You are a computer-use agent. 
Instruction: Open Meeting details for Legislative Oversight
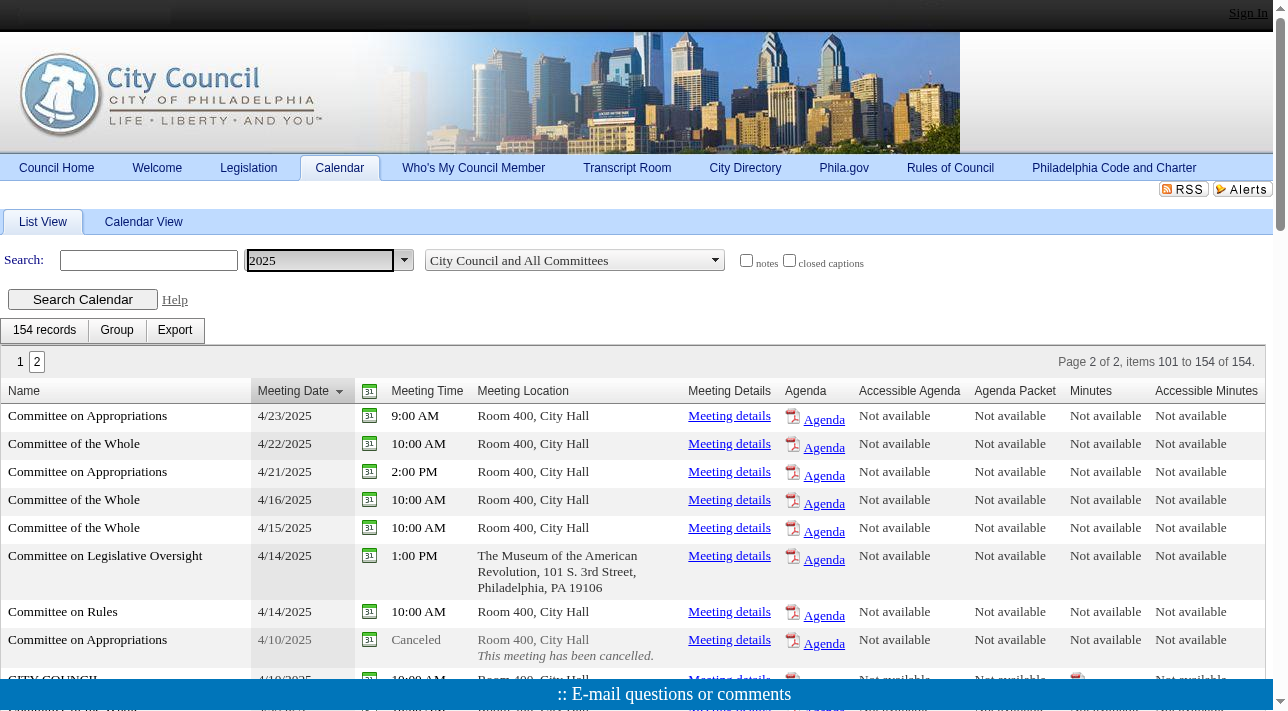pos(729,556)
